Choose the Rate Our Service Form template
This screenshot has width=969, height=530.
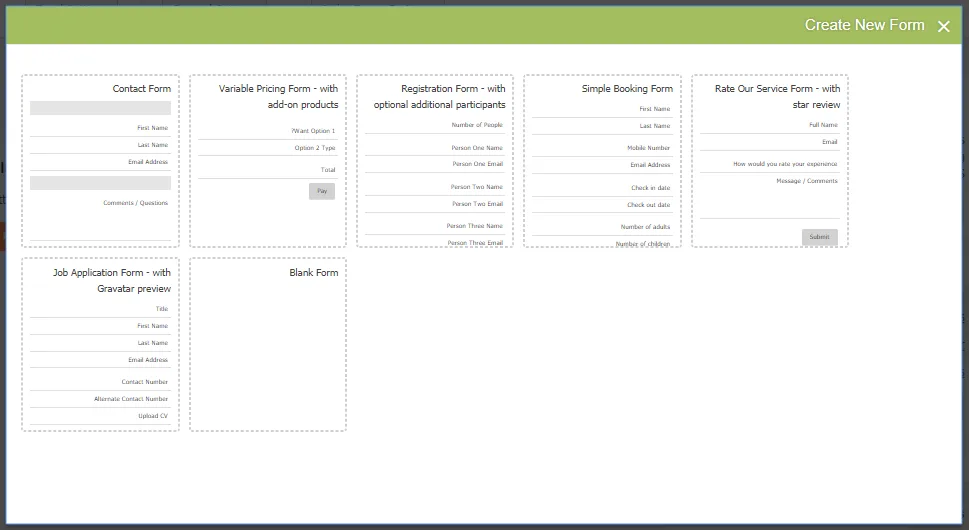pyautogui.click(x=770, y=161)
